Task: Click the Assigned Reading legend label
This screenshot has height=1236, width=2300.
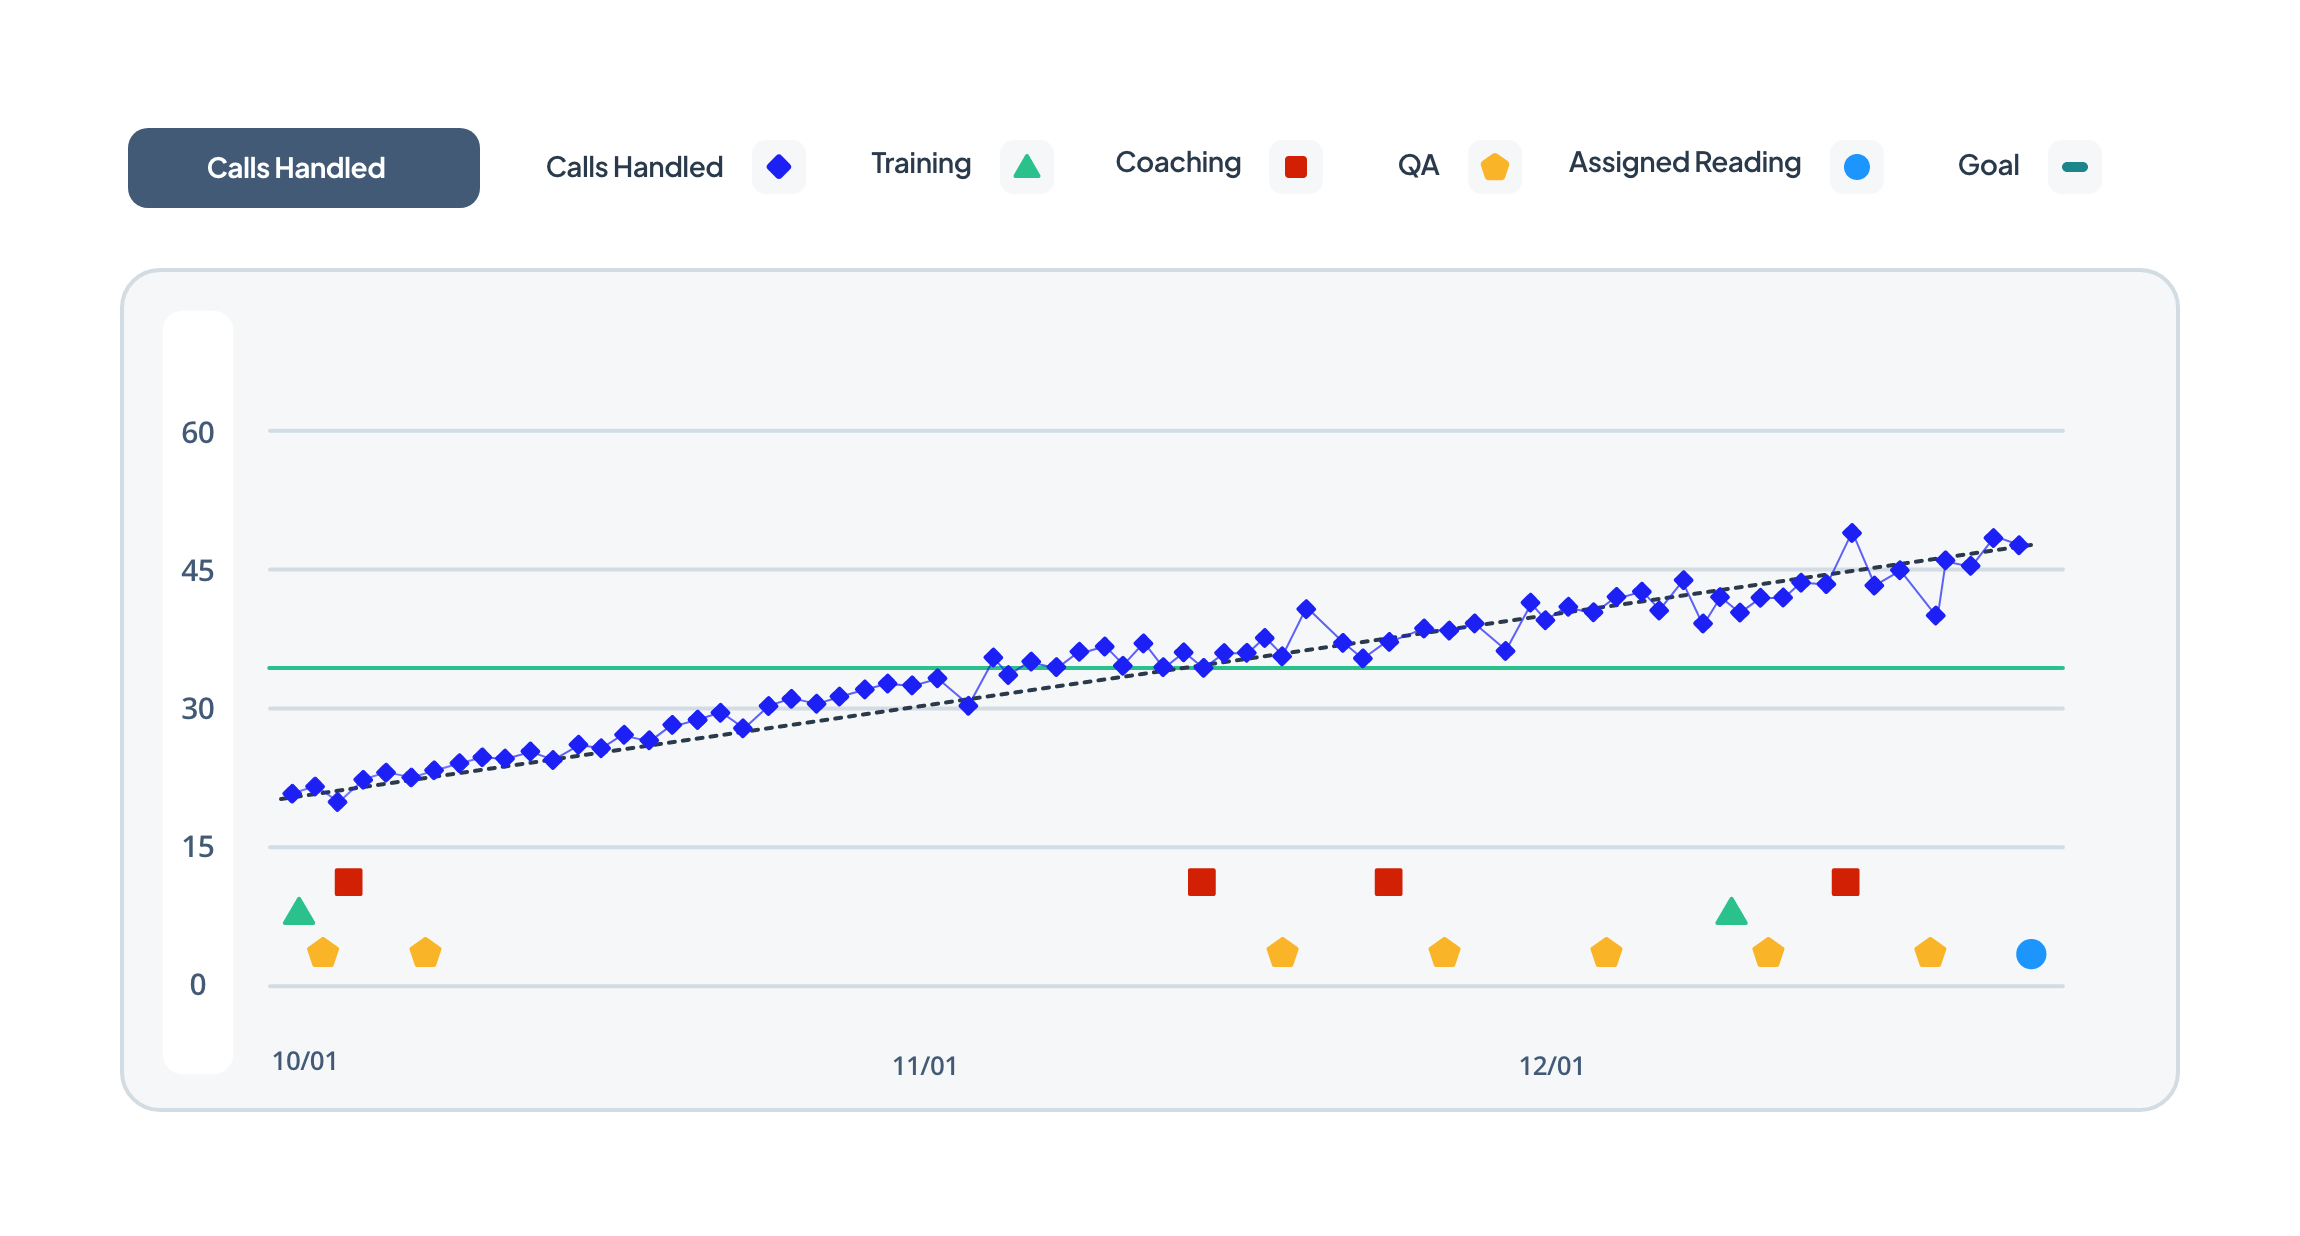Action: tap(1685, 163)
